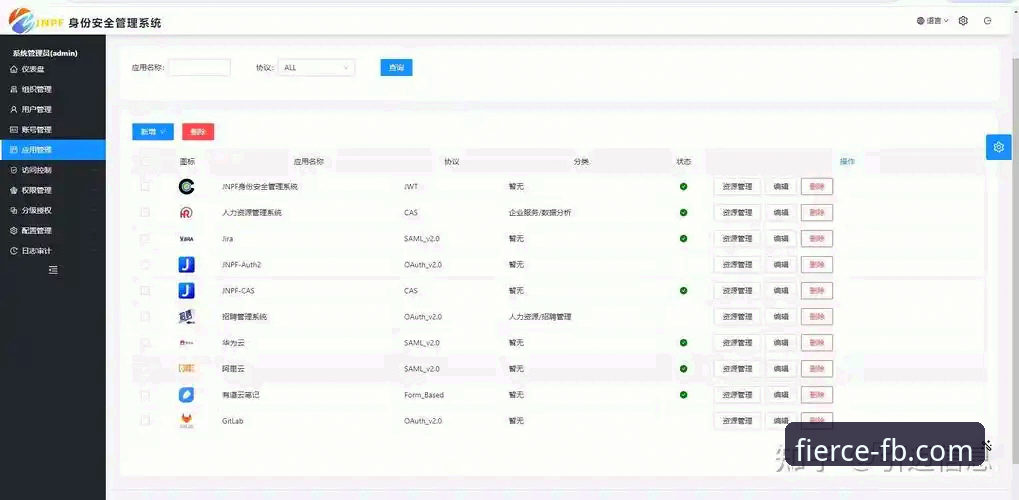The image size is (1019, 500).
Task: Focus the 应用名称 search input field
Action: [x=199, y=68]
